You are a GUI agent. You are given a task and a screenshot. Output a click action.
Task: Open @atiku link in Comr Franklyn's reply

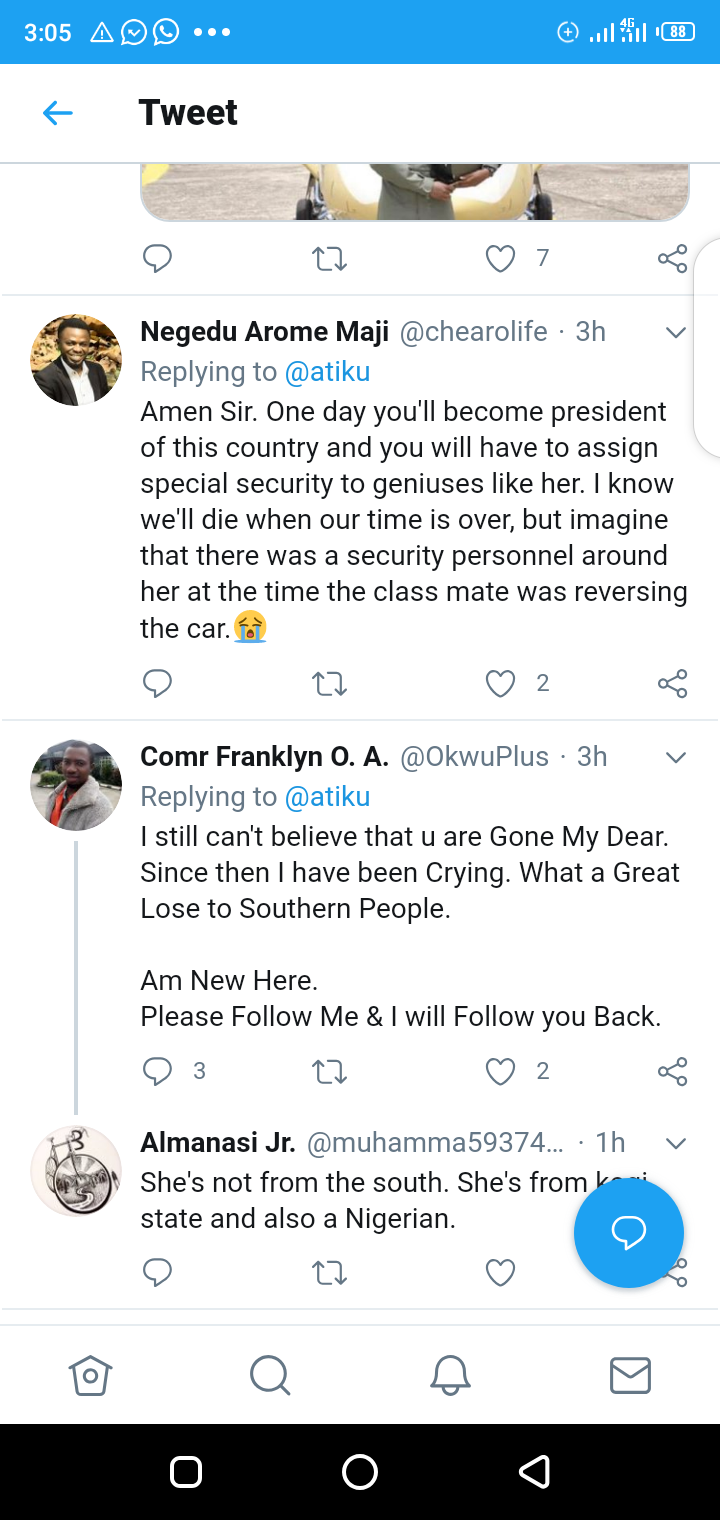[328, 797]
